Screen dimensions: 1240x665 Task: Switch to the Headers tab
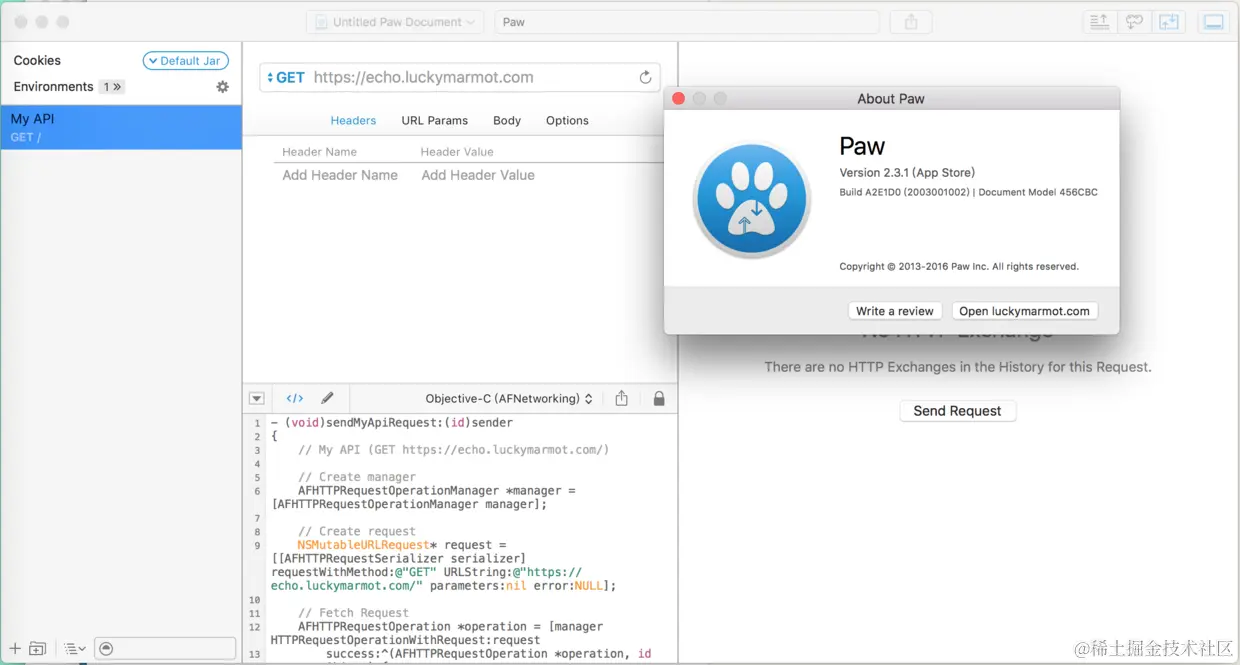pyautogui.click(x=353, y=120)
